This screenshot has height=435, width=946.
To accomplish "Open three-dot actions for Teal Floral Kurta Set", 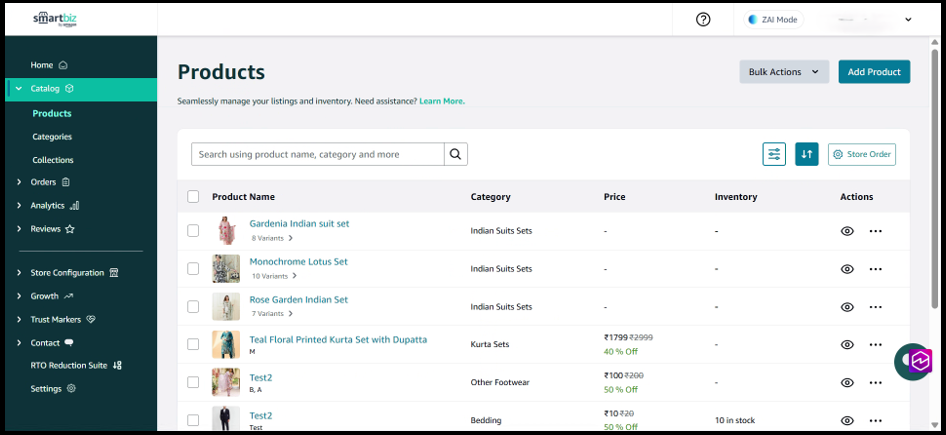I will click(x=876, y=345).
